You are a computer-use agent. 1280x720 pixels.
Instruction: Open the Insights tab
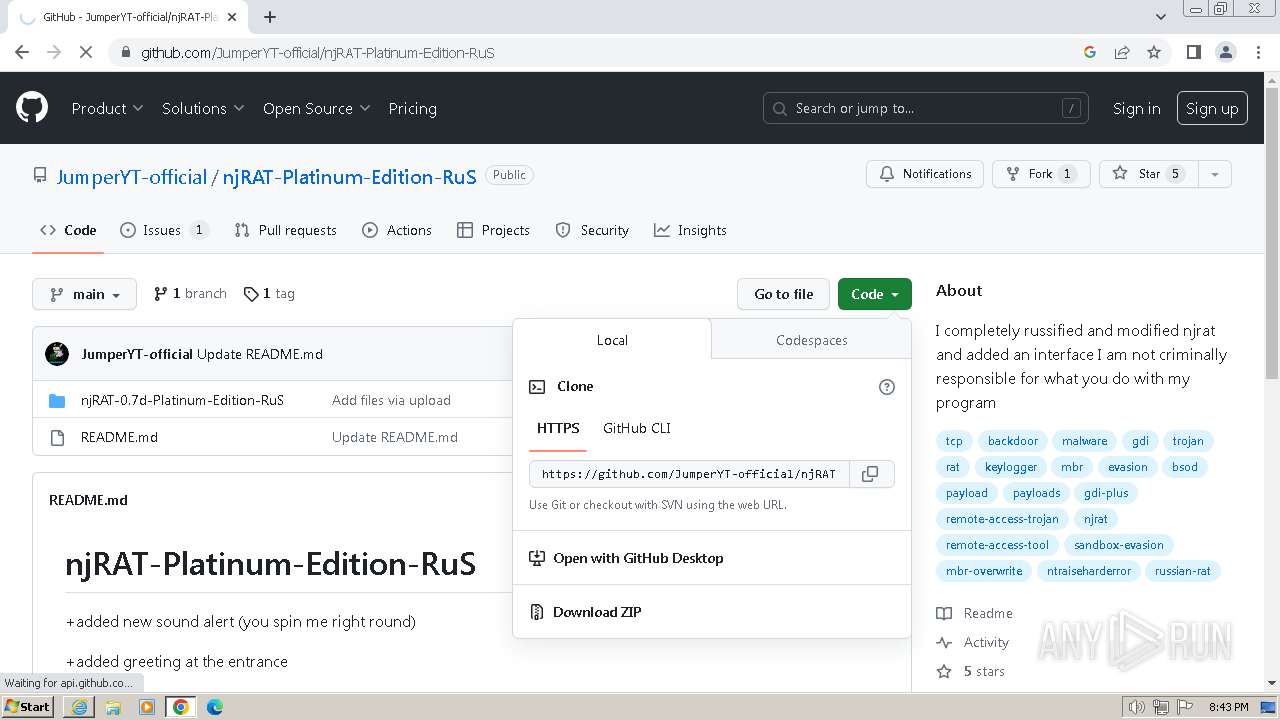(x=690, y=230)
